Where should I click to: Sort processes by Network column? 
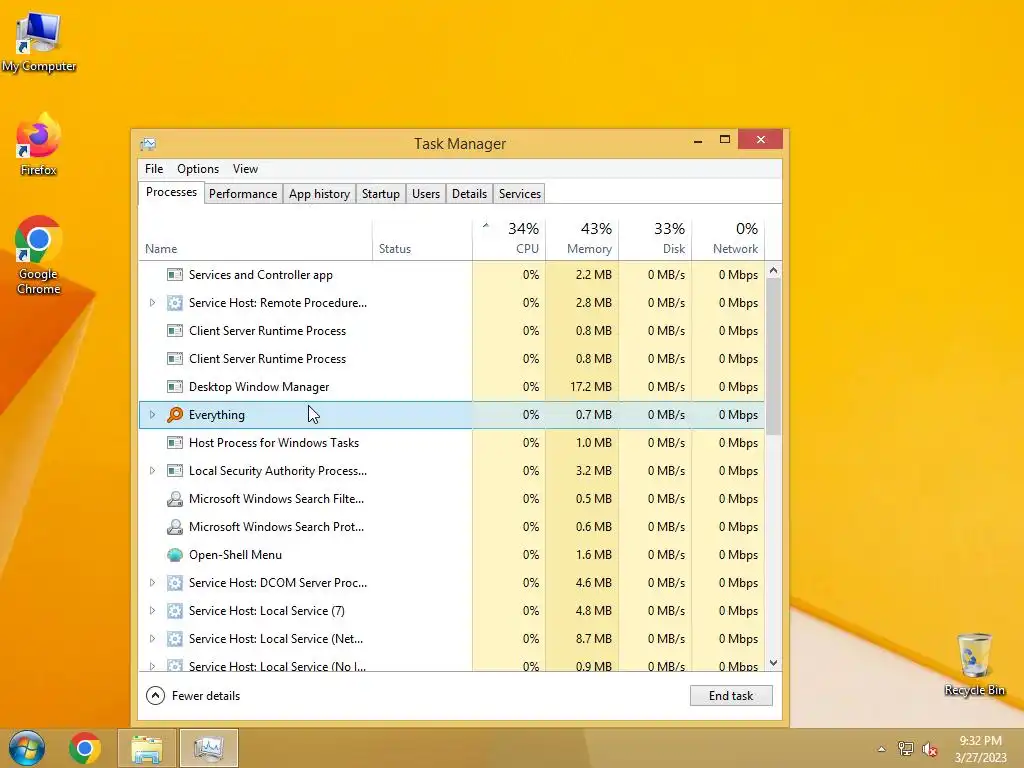pyautogui.click(x=728, y=239)
